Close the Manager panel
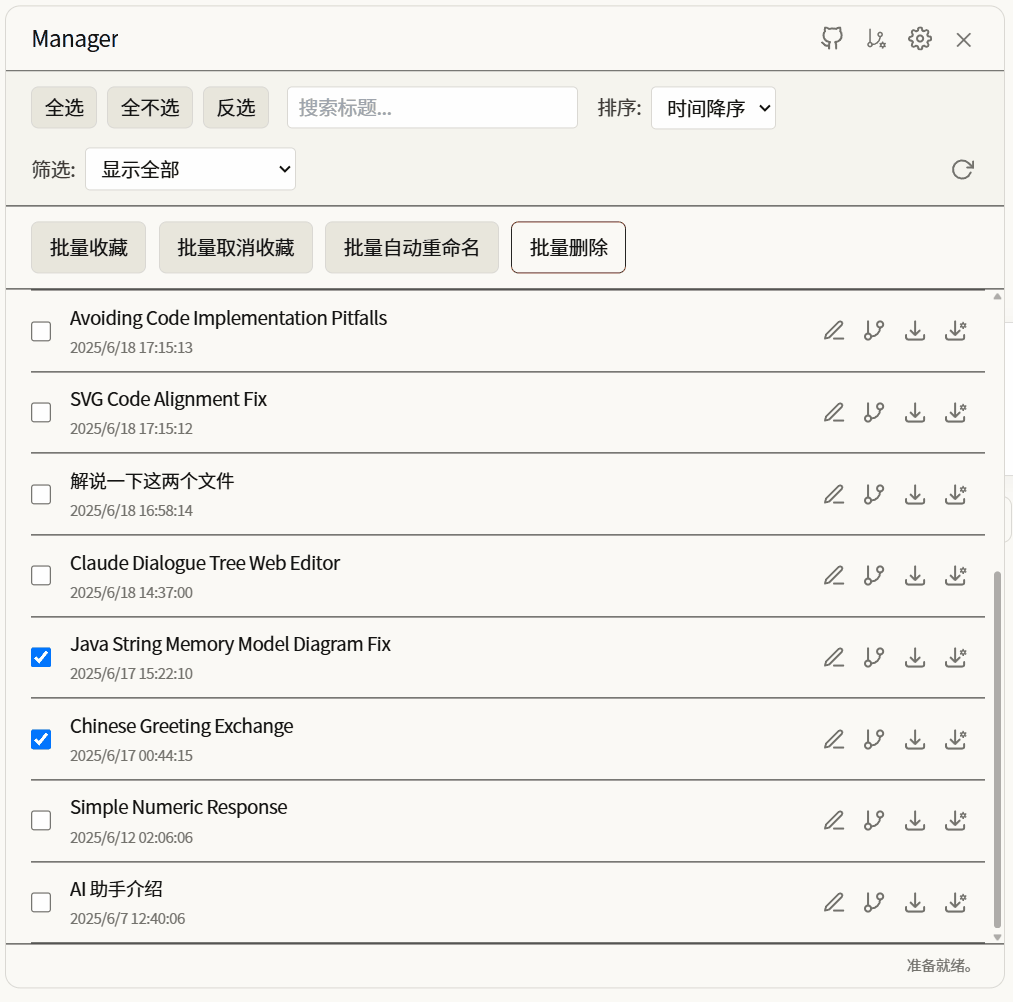This screenshot has height=1002, width=1013. tap(963, 39)
